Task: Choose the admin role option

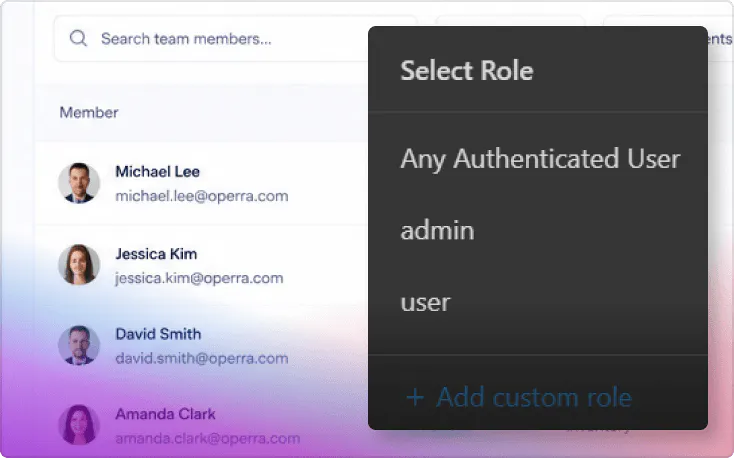Action: coord(437,230)
